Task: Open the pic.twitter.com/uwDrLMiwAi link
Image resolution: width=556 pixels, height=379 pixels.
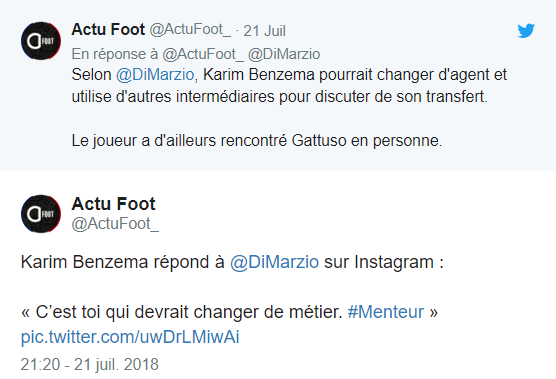Action: tap(130, 336)
